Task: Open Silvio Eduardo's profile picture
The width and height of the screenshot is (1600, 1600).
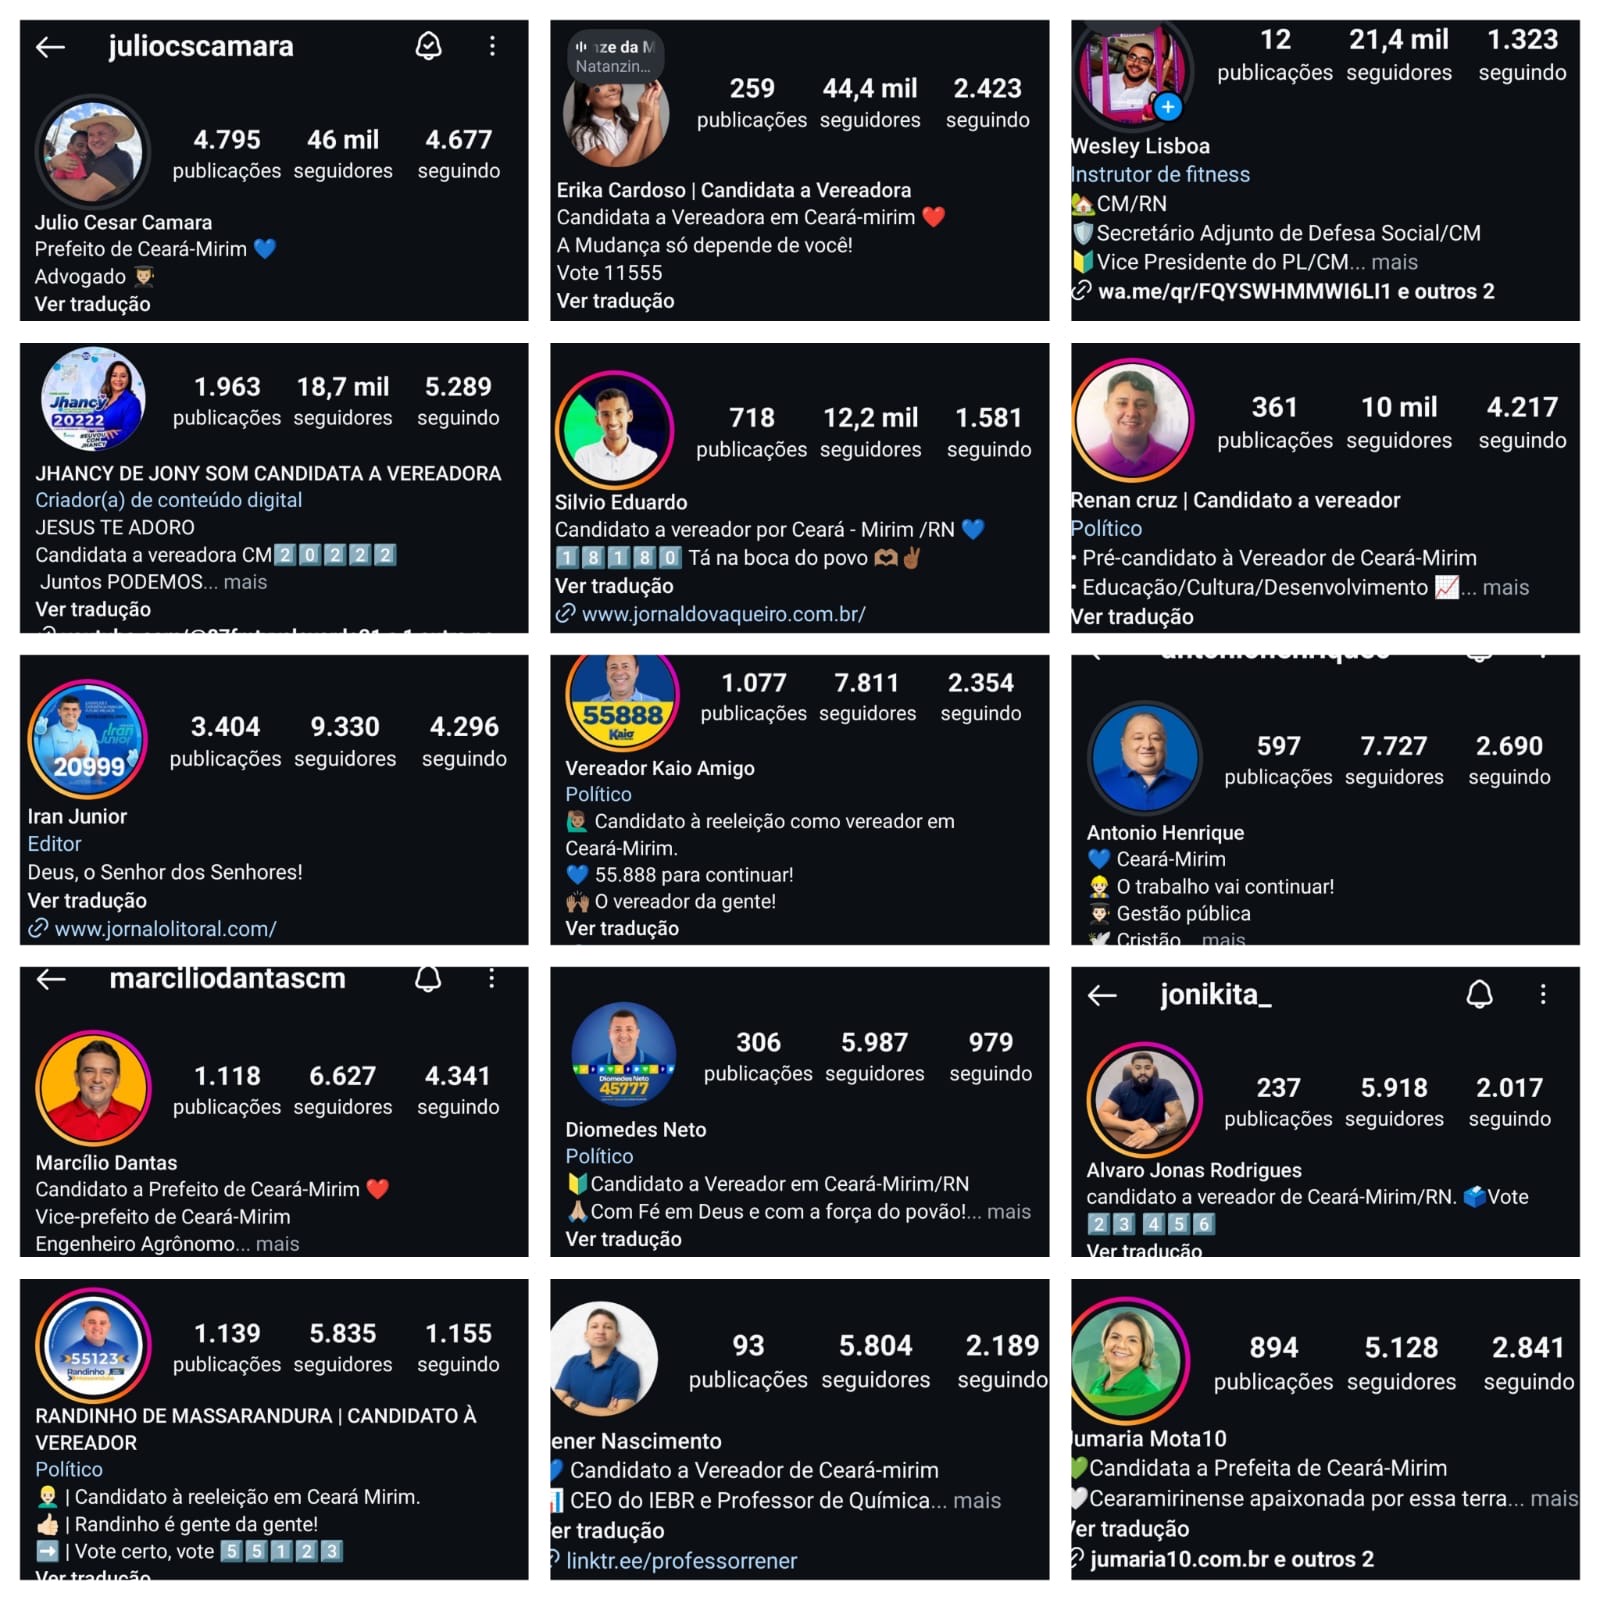Action: tap(614, 430)
